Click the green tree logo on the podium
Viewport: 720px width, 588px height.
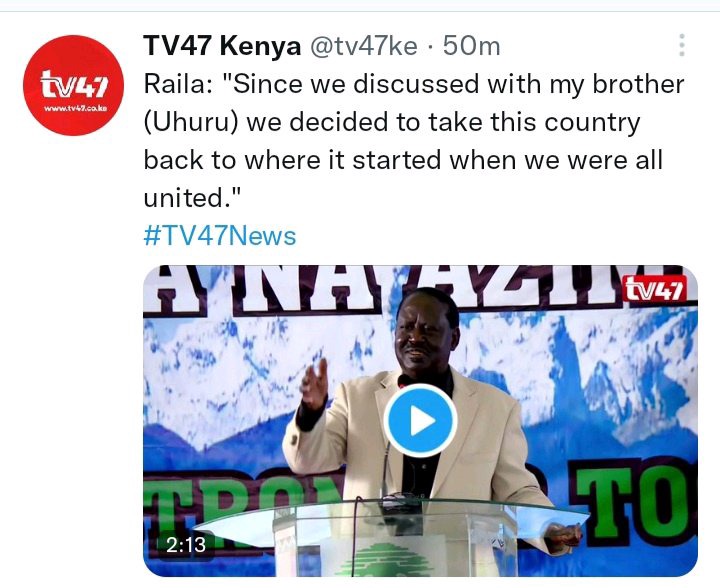(x=386, y=560)
